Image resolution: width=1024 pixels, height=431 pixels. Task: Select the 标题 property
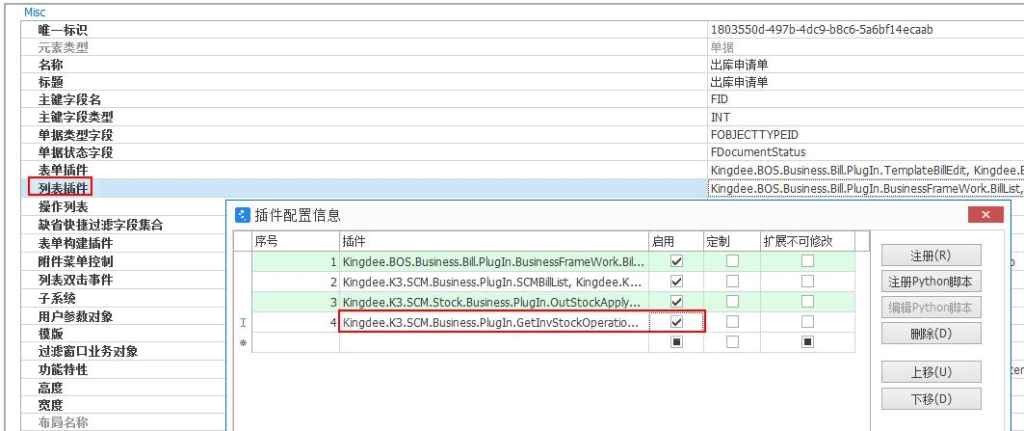click(x=51, y=82)
